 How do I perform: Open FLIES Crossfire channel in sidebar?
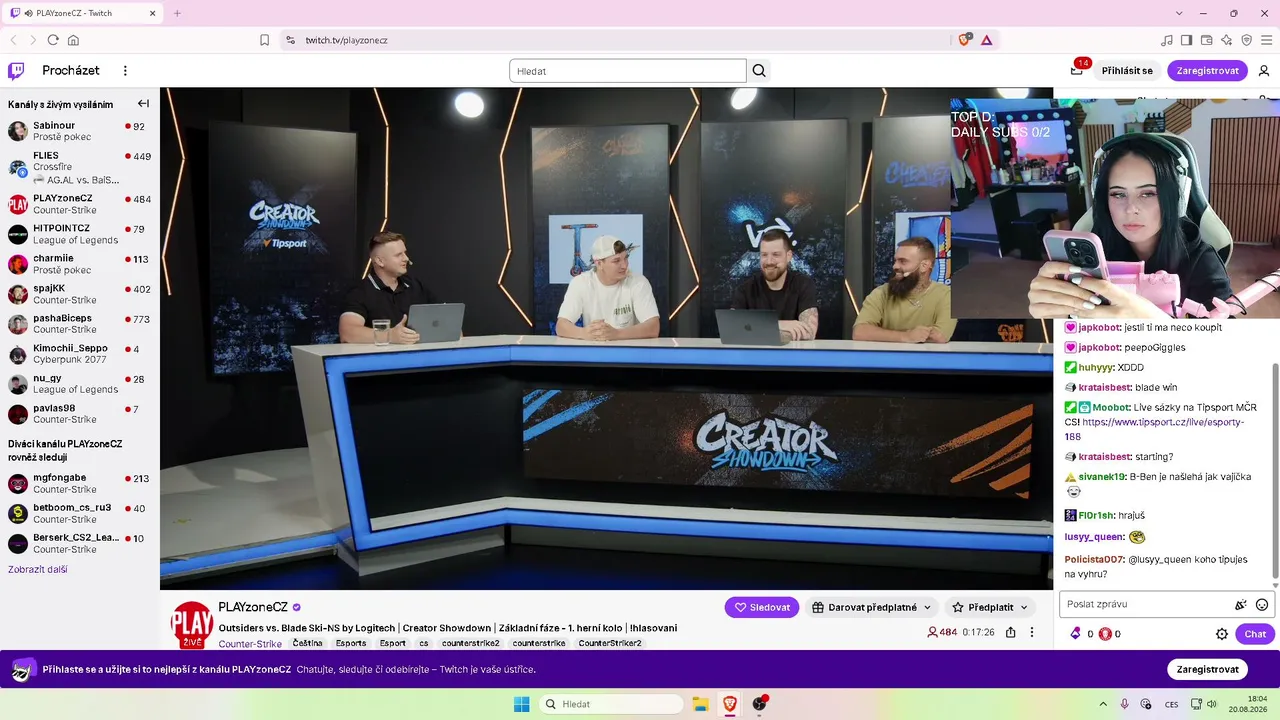click(80, 168)
